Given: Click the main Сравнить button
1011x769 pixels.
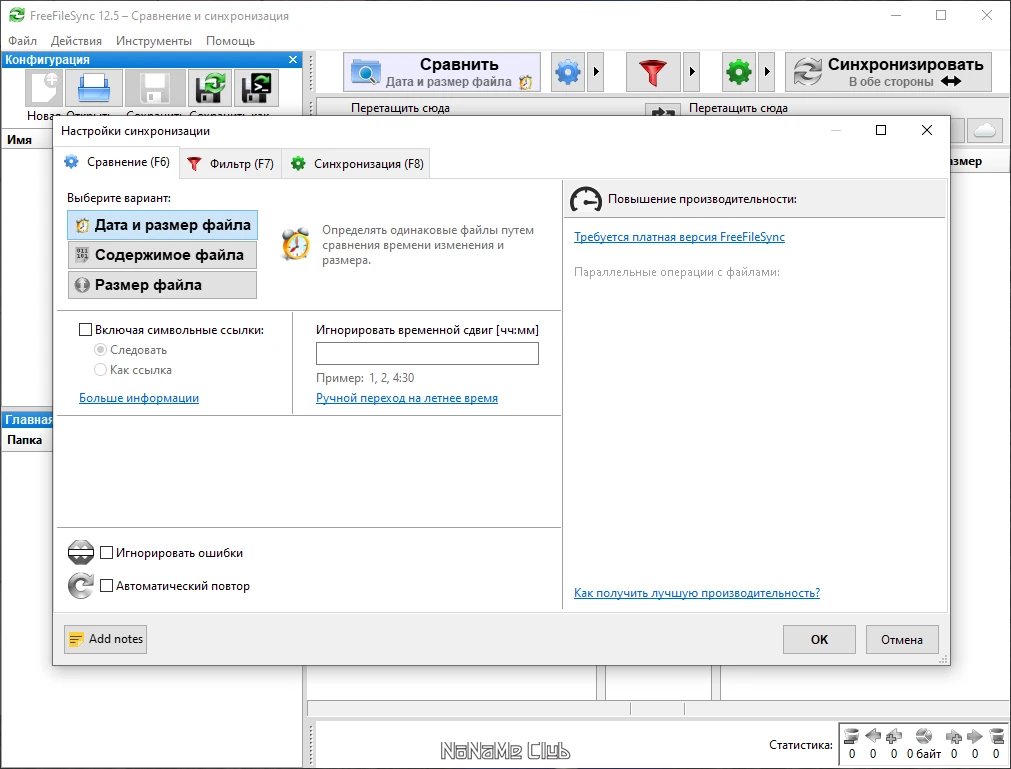Looking at the screenshot, I should tap(442, 72).
